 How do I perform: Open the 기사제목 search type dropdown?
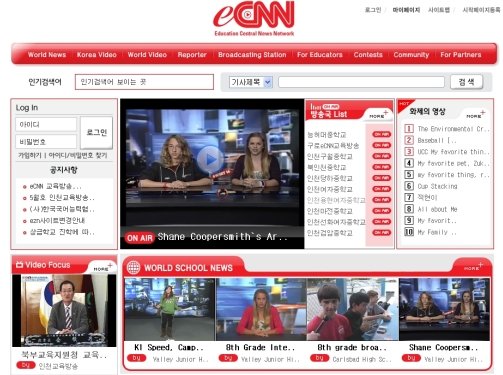[251, 82]
